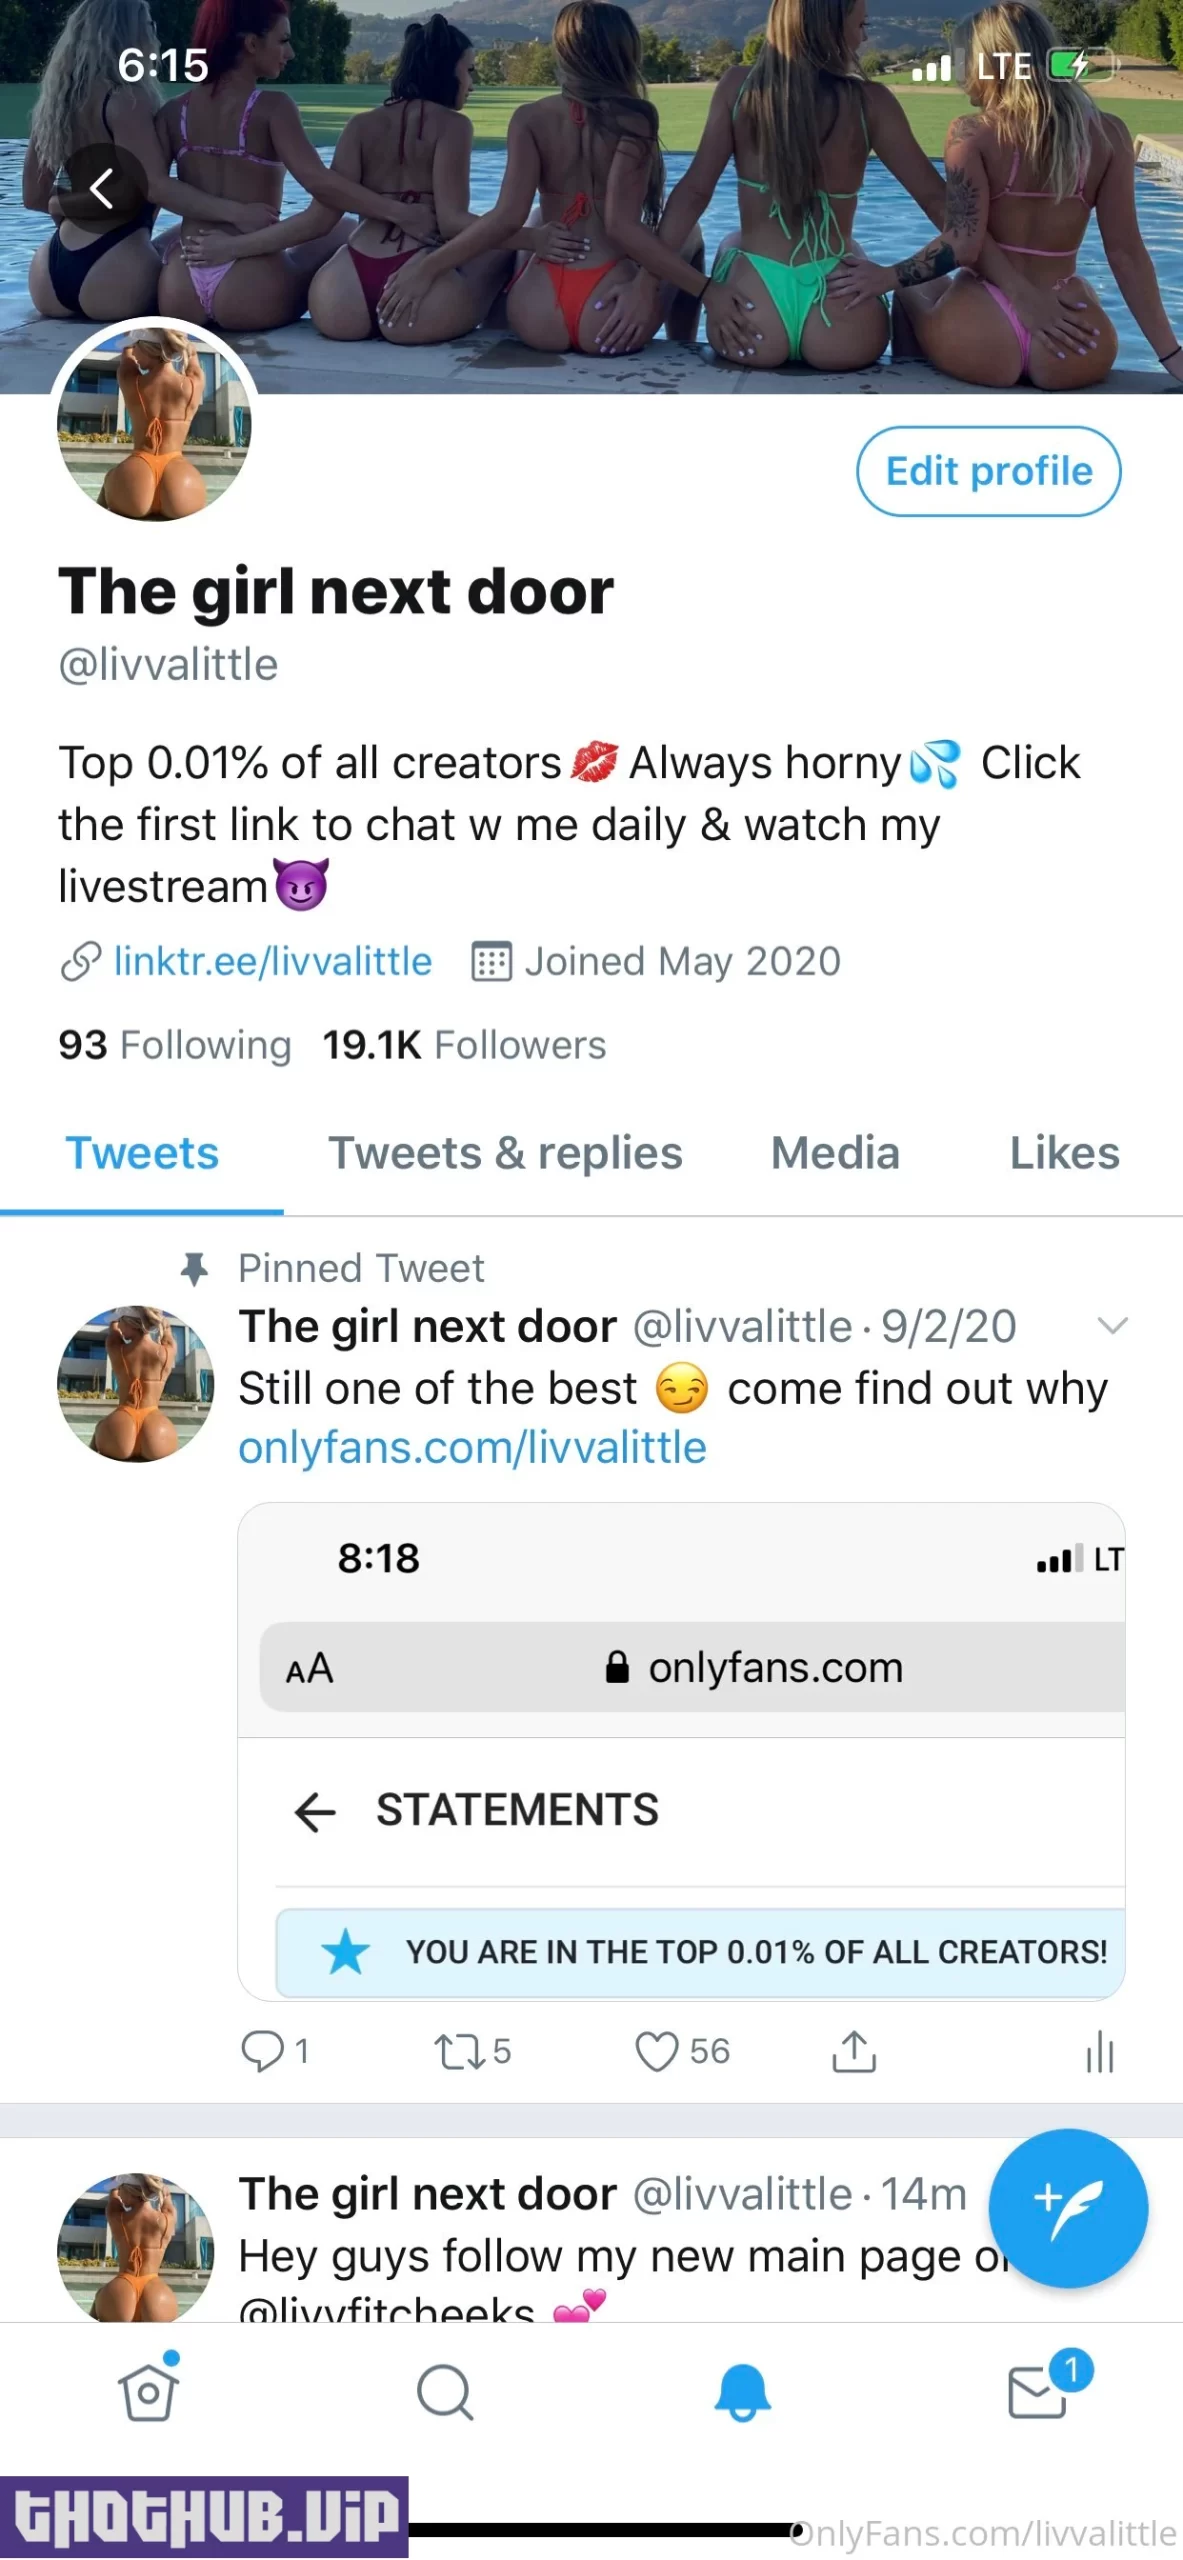Tap the compose new tweet button

(1067, 2208)
